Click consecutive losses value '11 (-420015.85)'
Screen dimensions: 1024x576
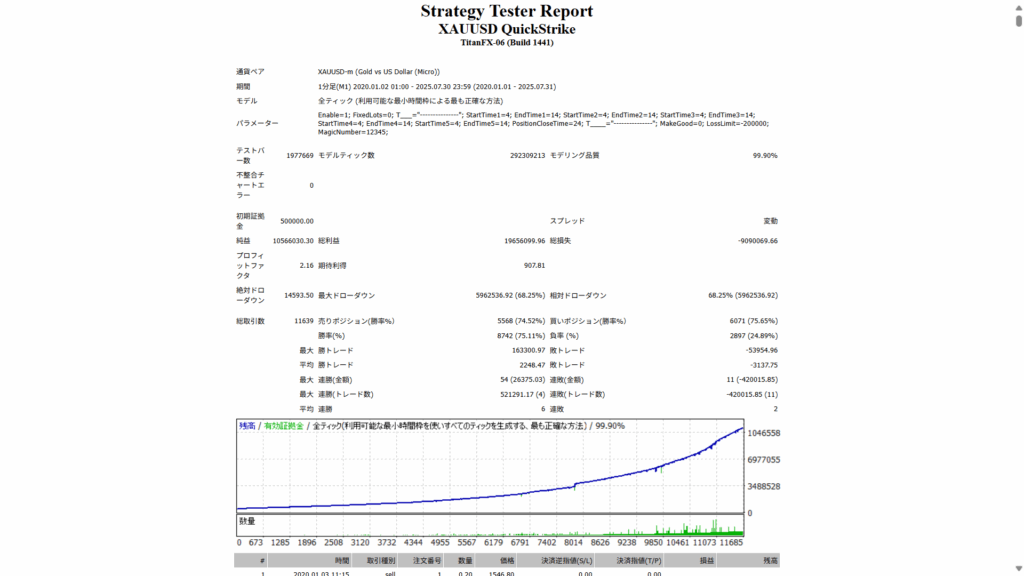coord(752,379)
